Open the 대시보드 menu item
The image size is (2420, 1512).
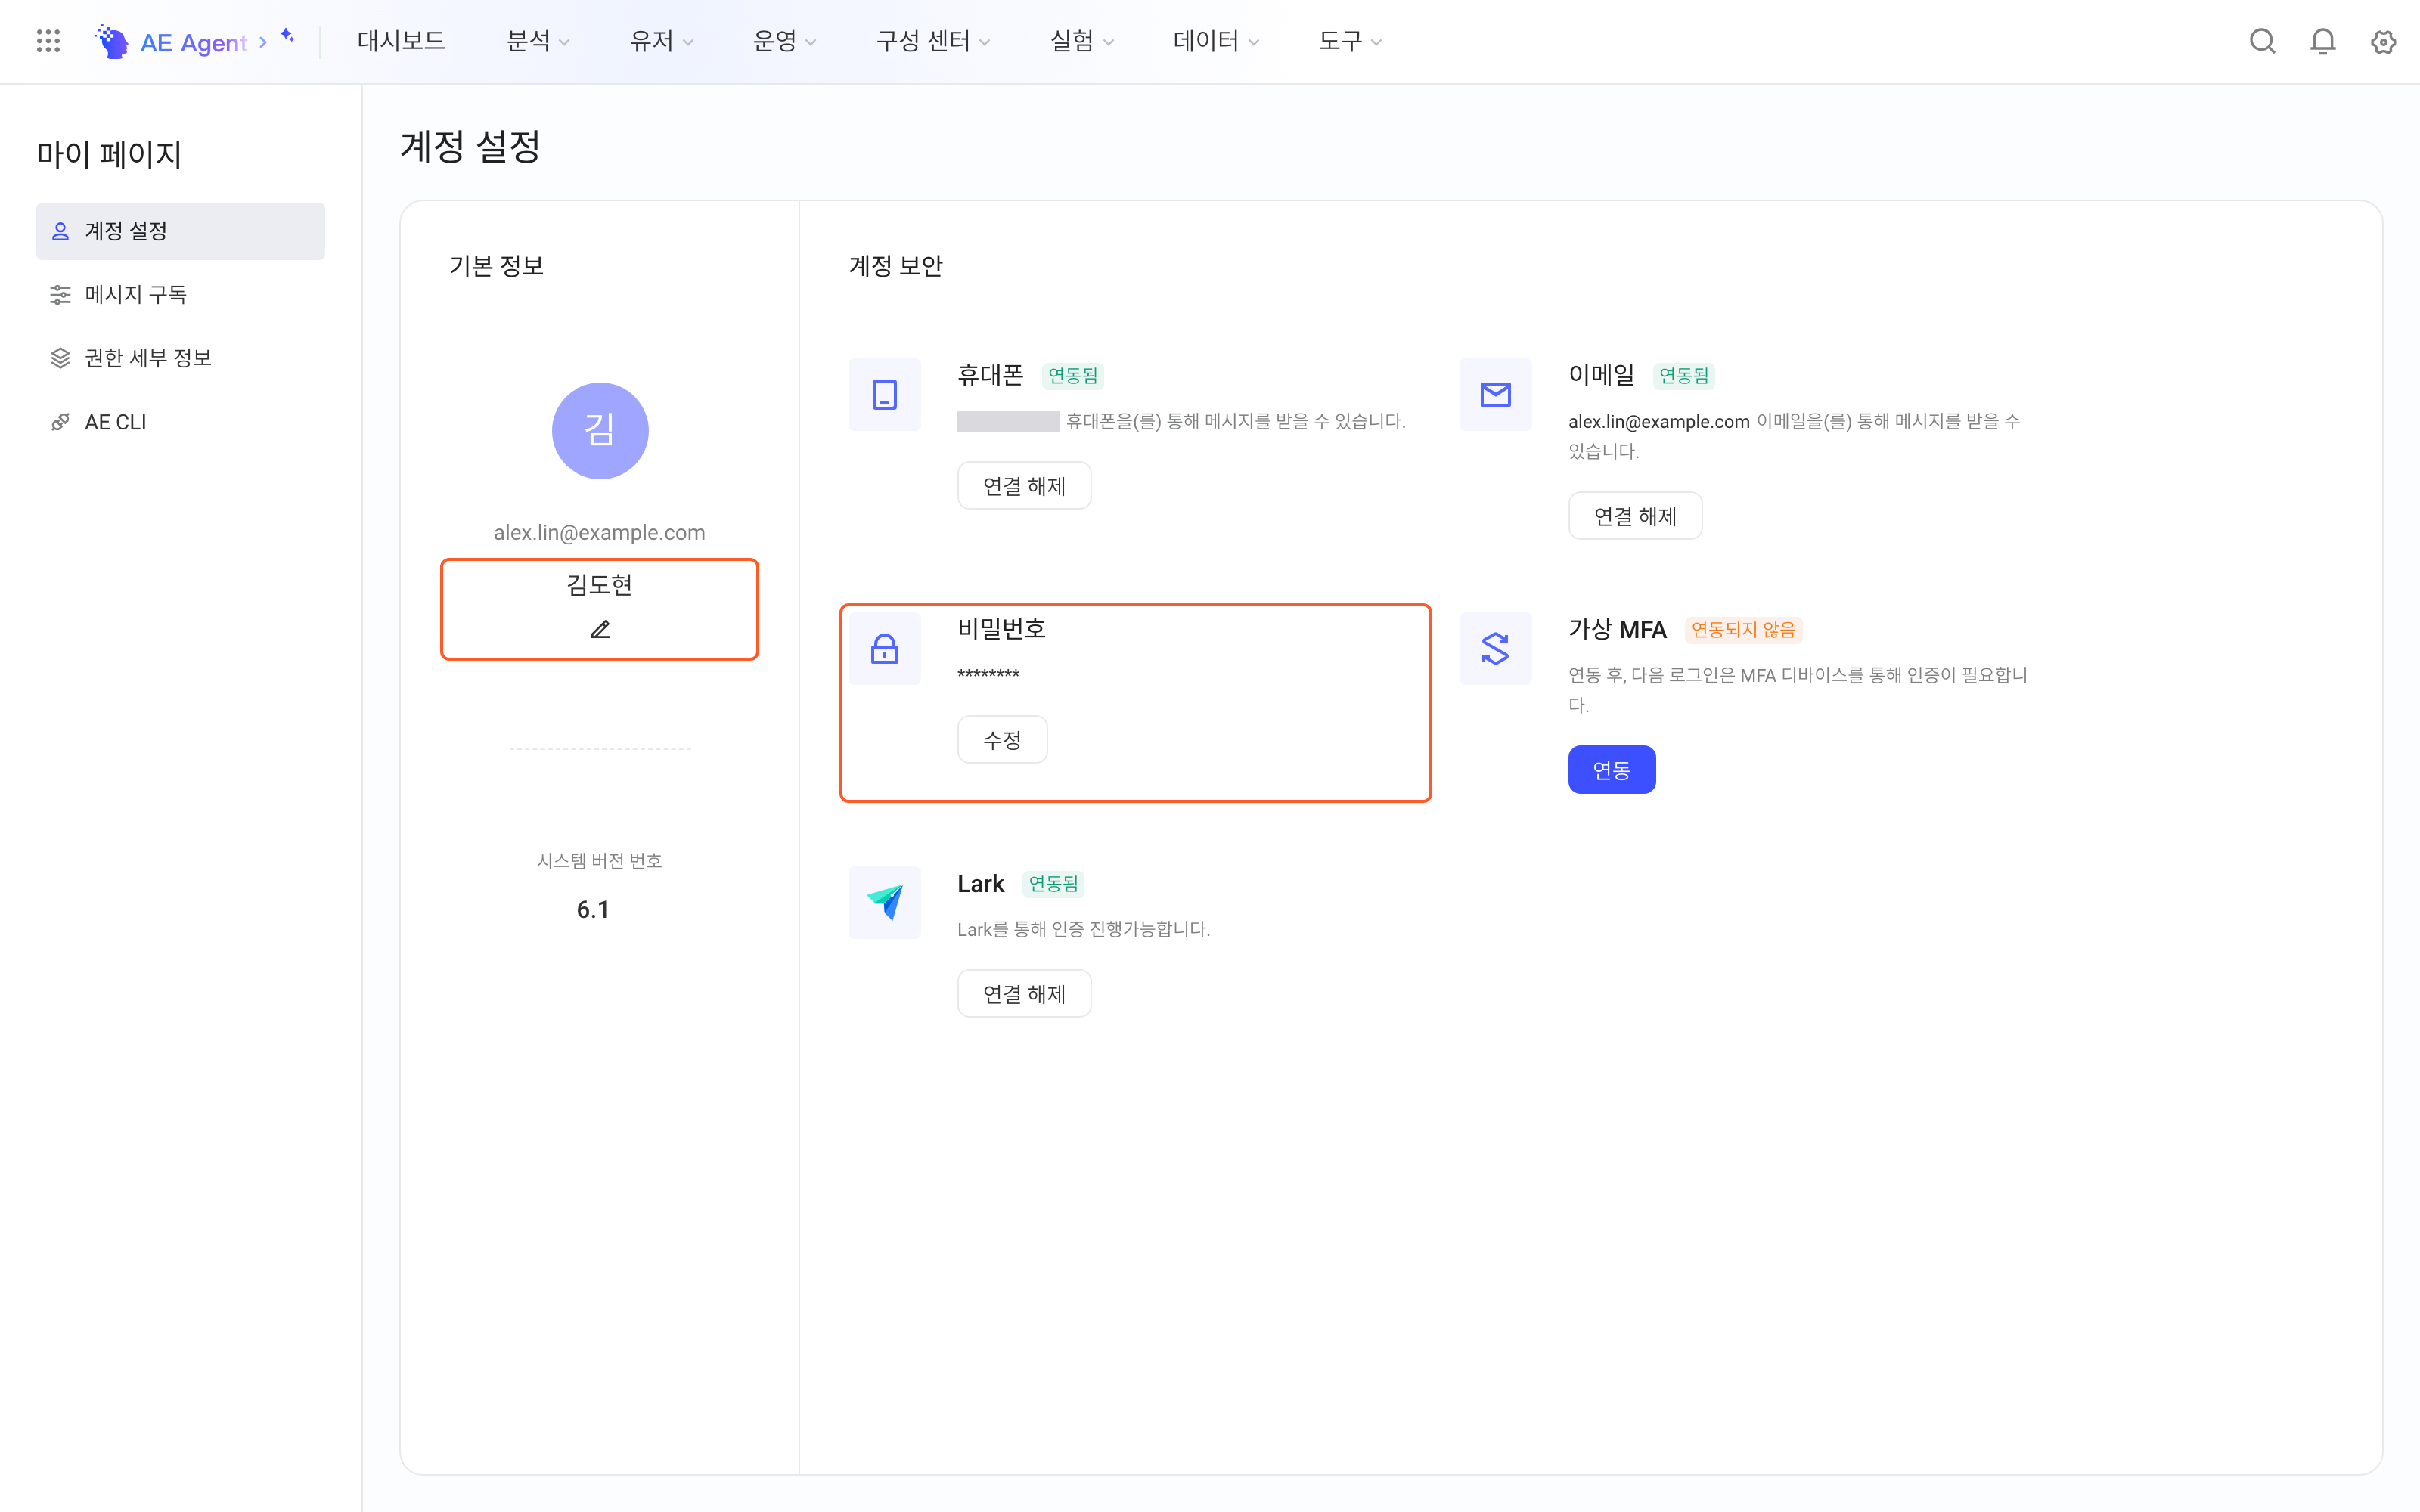click(401, 41)
